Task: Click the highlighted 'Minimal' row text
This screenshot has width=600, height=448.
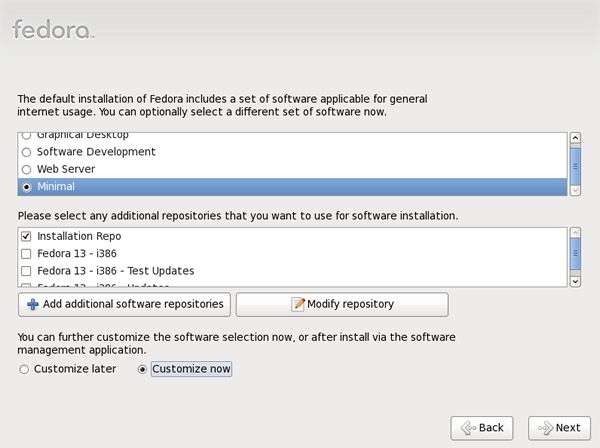Action: (56, 187)
